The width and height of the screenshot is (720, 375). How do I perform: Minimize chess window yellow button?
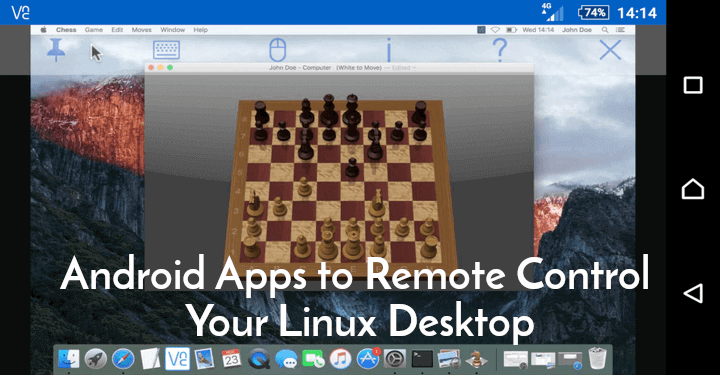pyautogui.click(x=160, y=67)
